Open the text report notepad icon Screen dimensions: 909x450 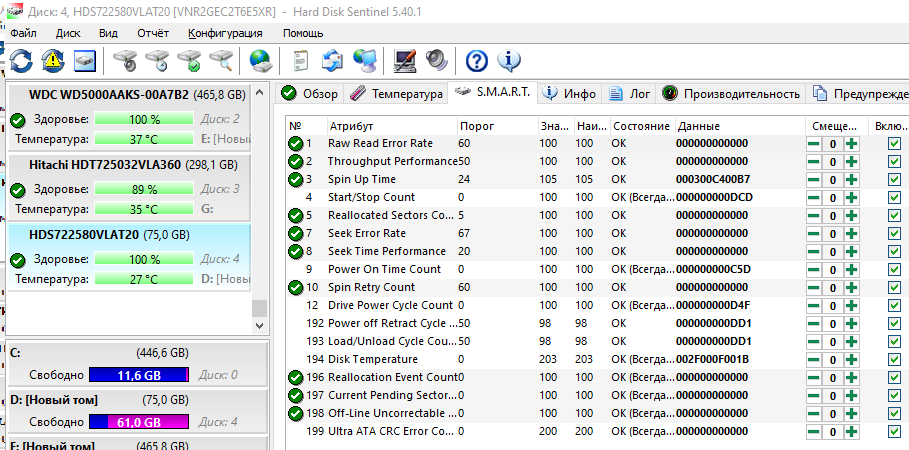300,60
